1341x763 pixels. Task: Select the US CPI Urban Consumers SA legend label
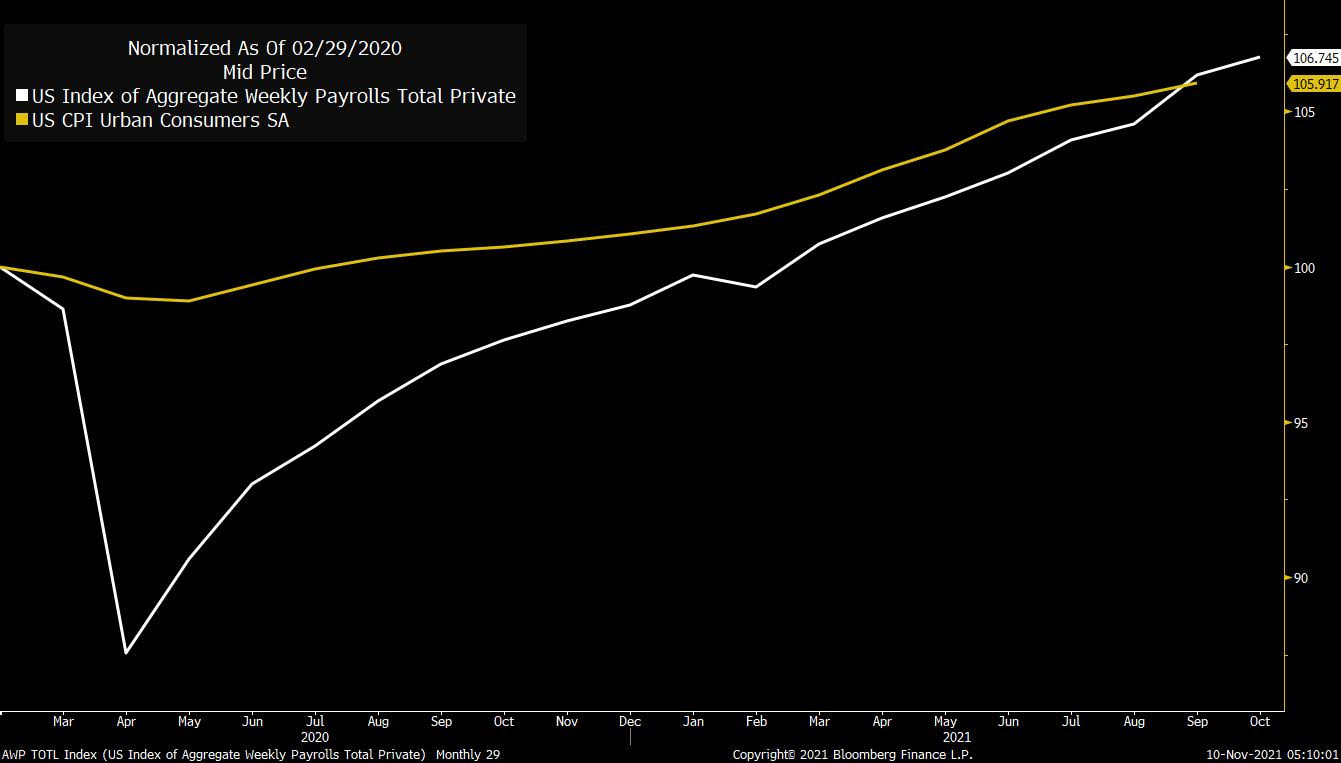160,121
